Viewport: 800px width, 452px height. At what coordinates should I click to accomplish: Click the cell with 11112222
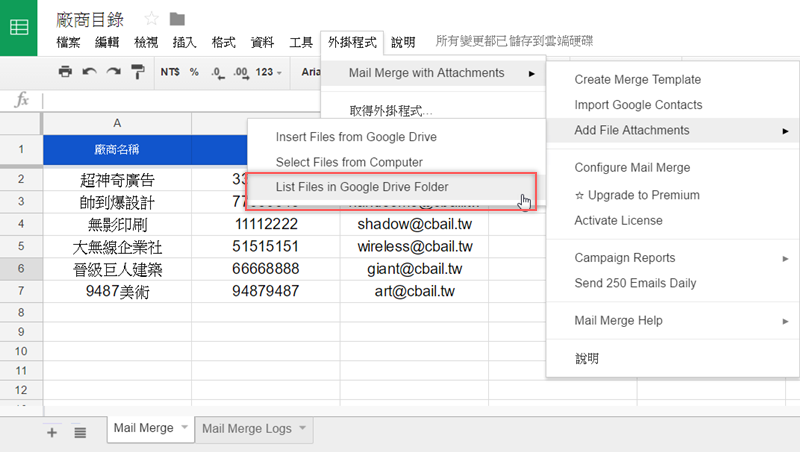click(x=266, y=224)
